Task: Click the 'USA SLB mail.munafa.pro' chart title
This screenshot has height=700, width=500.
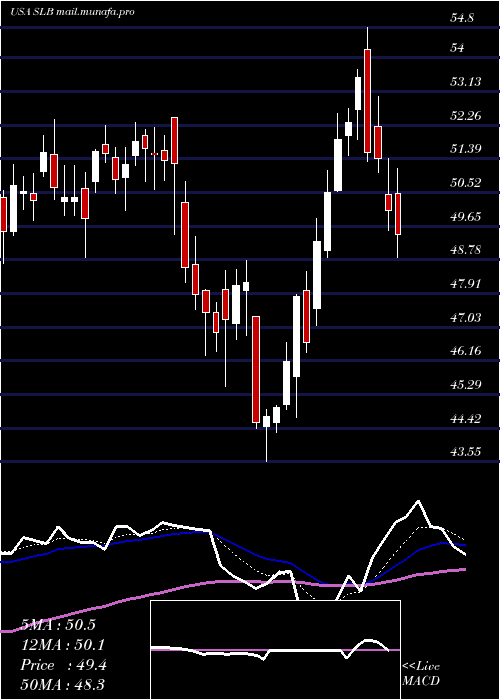Action: 72,12
